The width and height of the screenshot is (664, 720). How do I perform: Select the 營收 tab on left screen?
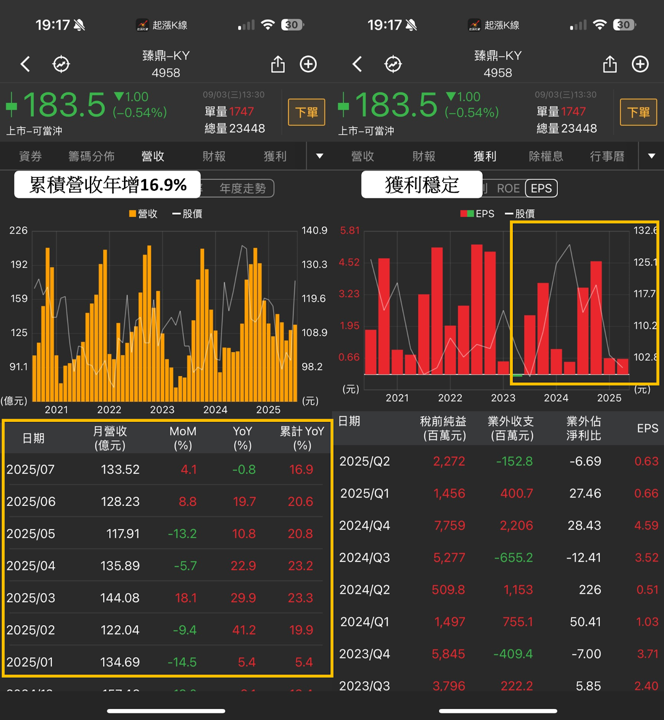pyautogui.click(x=153, y=156)
